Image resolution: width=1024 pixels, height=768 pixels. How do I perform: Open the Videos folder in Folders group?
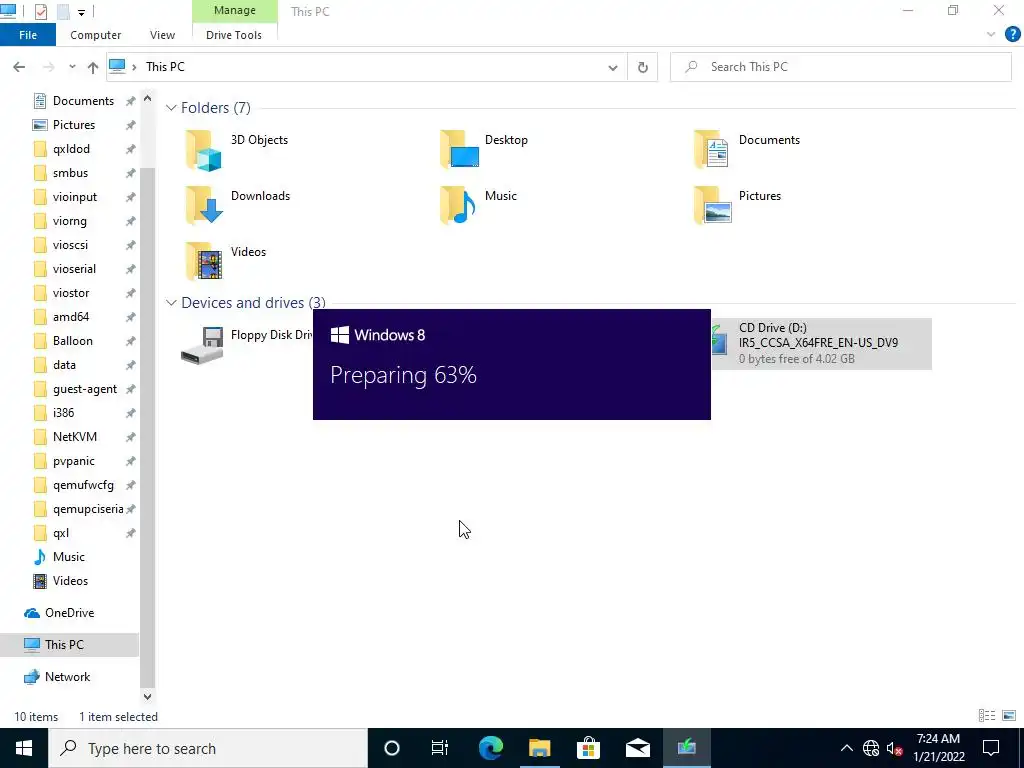[x=225, y=261]
